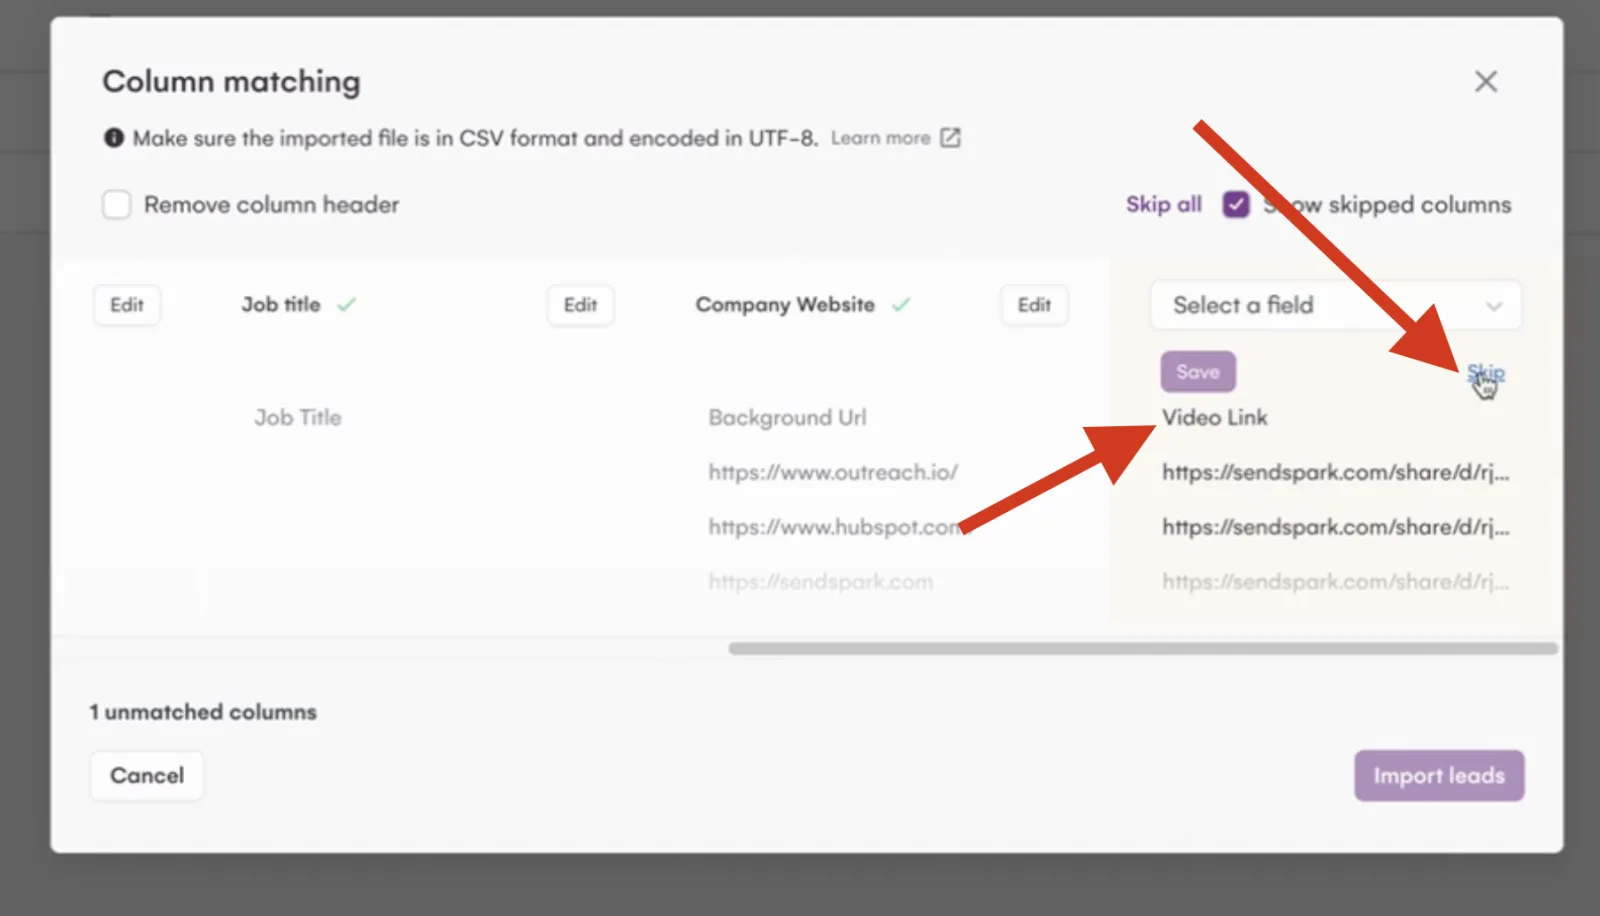Image resolution: width=1600 pixels, height=916 pixels.
Task: Click the info icon beside the CSV notice
Action: click(x=114, y=138)
